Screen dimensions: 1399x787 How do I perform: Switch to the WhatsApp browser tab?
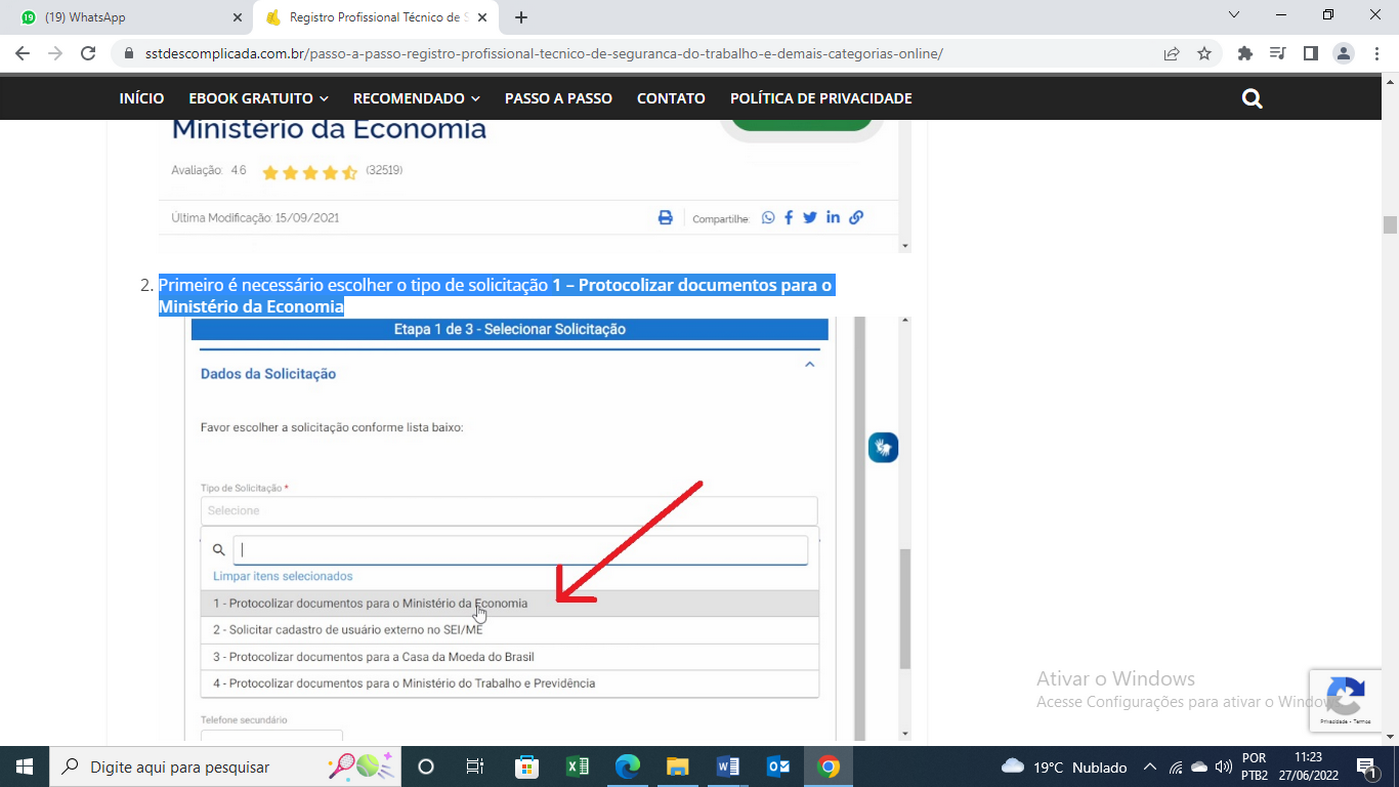click(127, 17)
